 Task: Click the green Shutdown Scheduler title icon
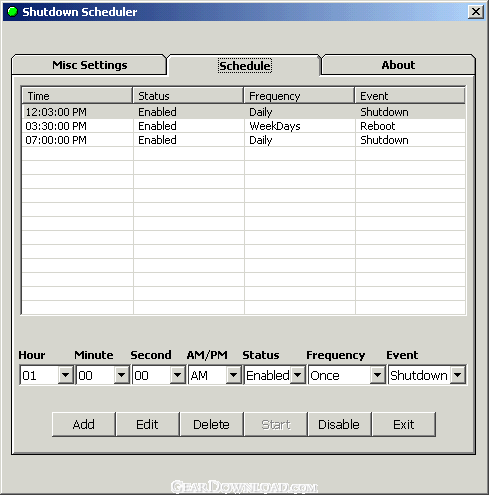click(12, 12)
